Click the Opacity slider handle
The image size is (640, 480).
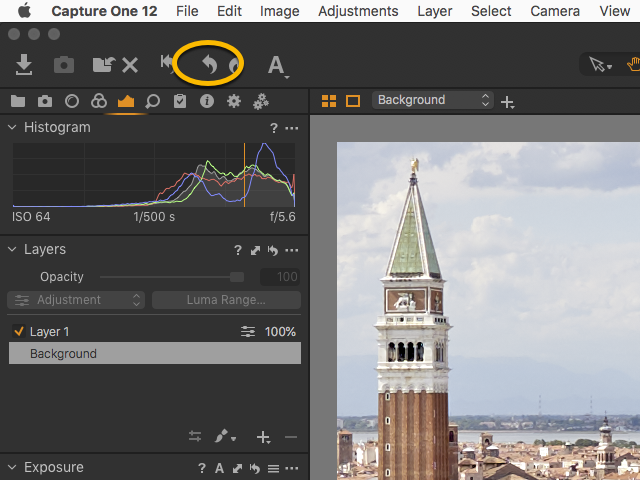[237, 277]
